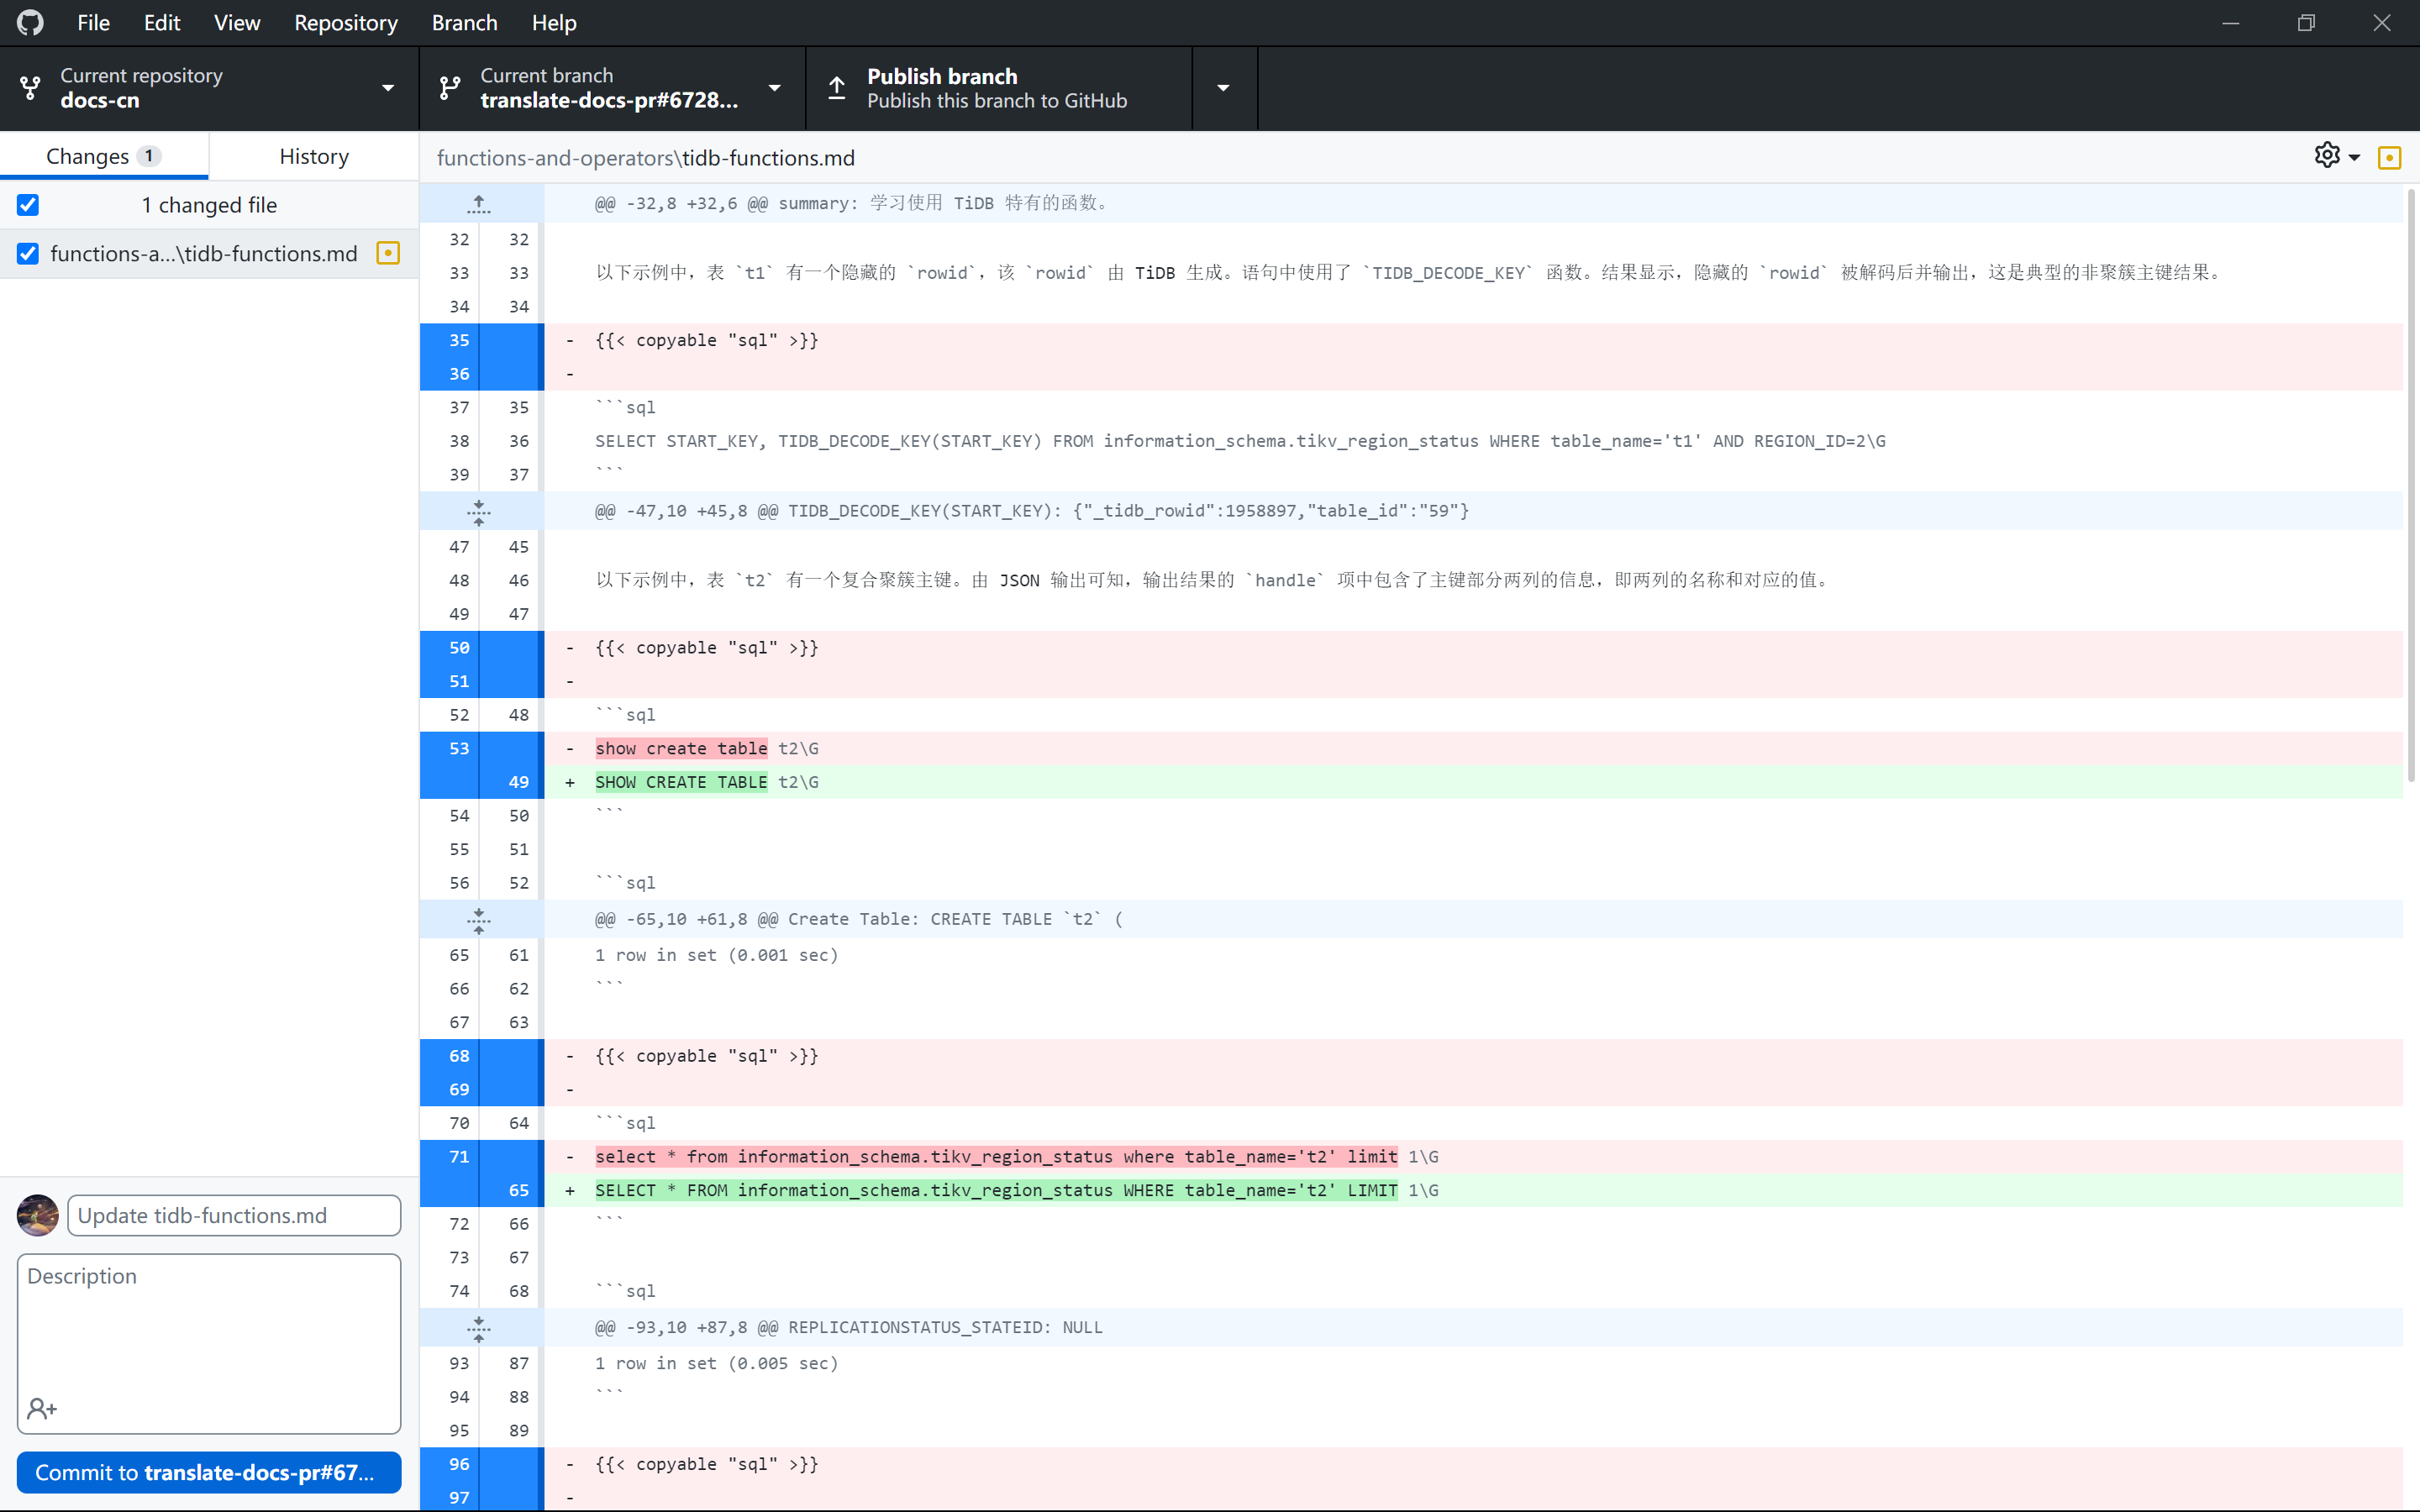Click the GitHub Desktop logo icon
The image size is (2420, 1512).
(30, 22)
